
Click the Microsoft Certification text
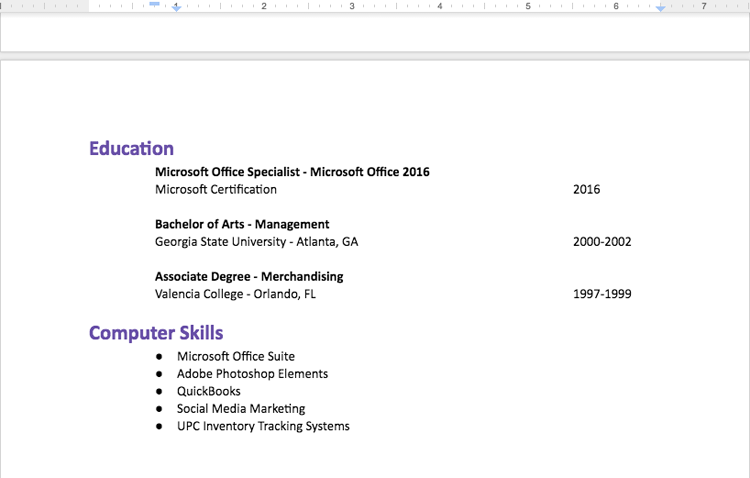point(216,189)
